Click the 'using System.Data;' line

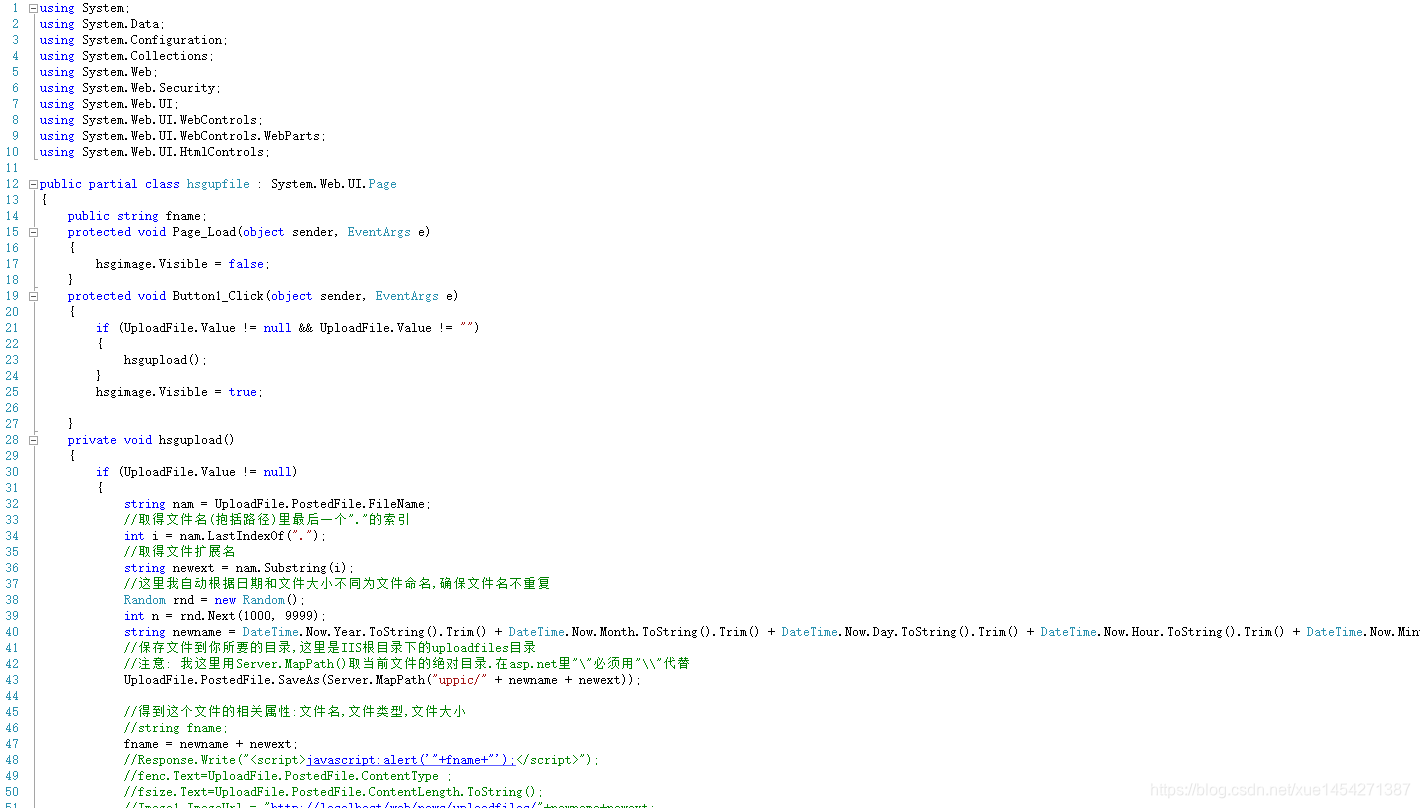(103, 24)
